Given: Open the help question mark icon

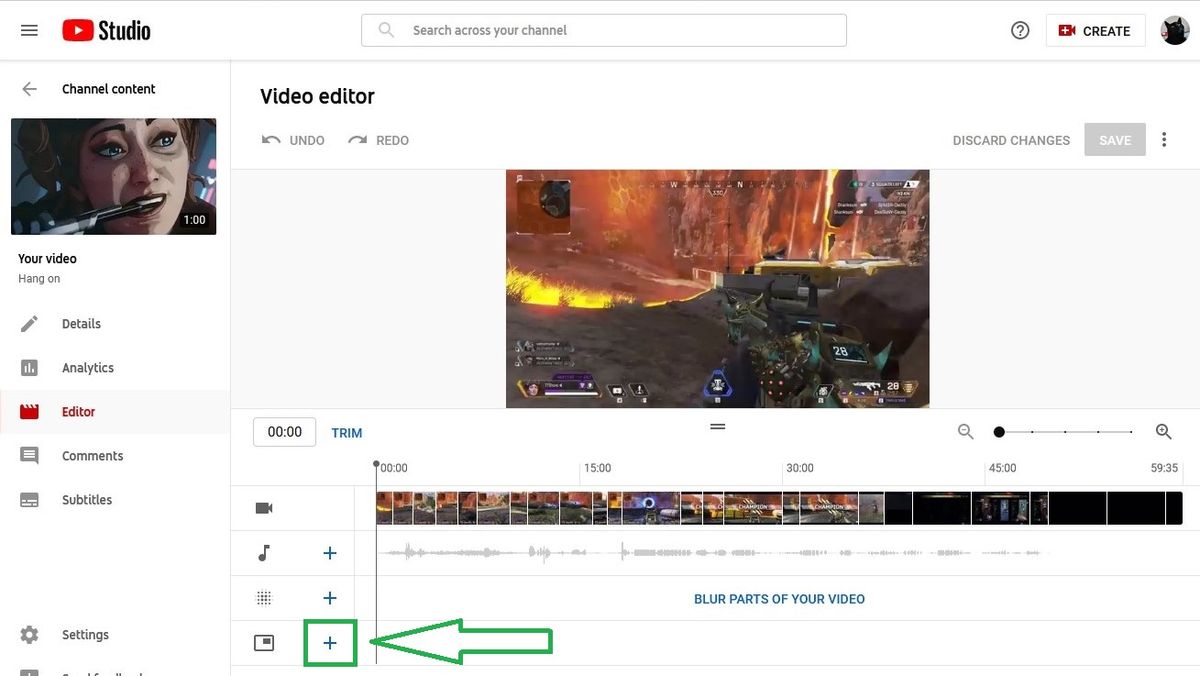Looking at the screenshot, I should click(1019, 30).
